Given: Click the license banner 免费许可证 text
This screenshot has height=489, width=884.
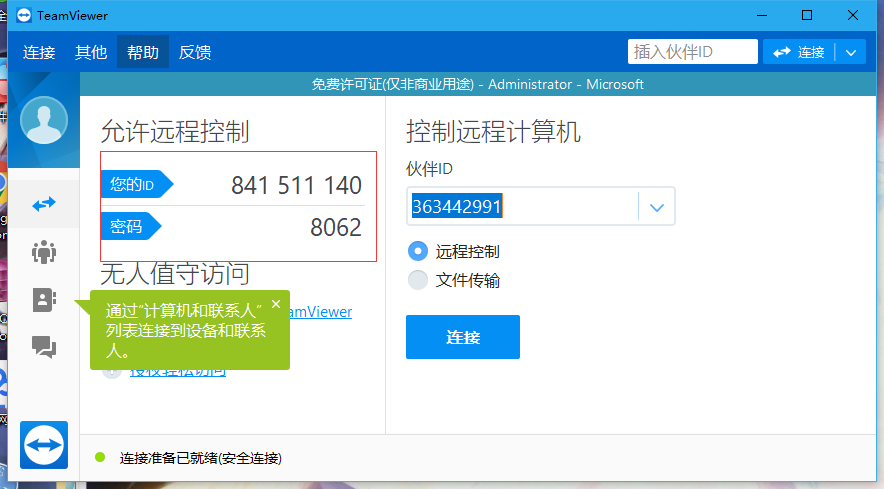Looking at the screenshot, I should click(x=478, y=84).
